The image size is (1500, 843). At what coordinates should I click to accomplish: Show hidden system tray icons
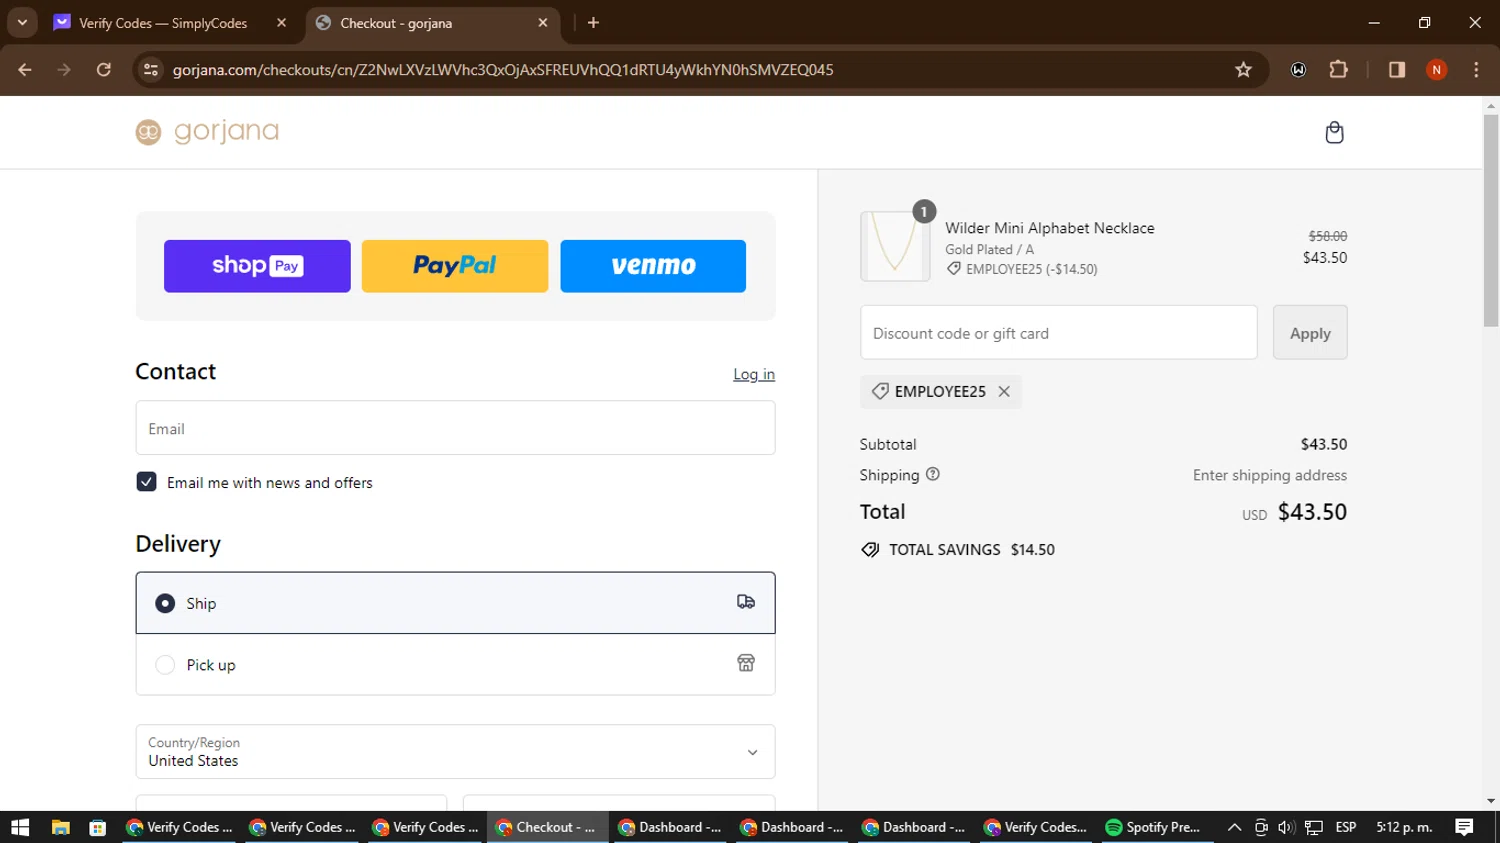[x=1235, y=827]
